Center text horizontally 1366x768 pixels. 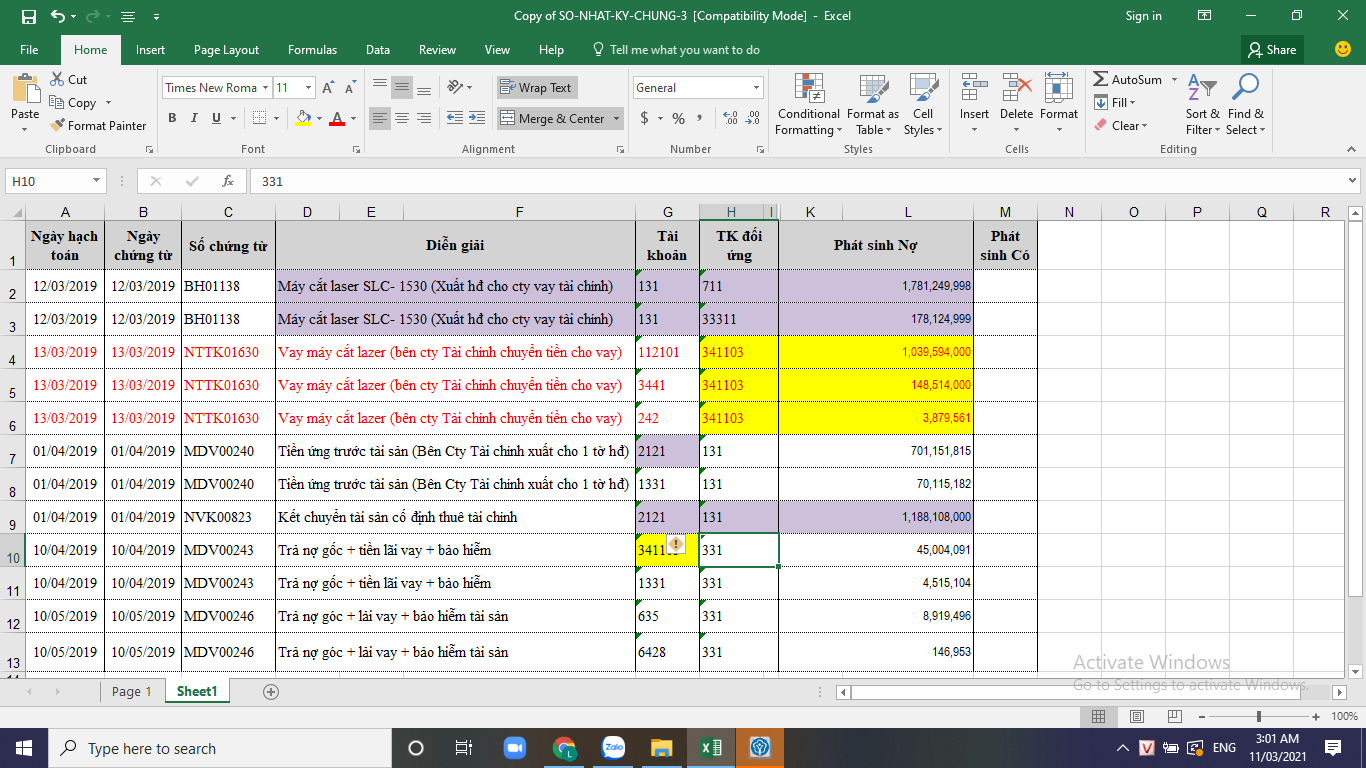point(402,118)
